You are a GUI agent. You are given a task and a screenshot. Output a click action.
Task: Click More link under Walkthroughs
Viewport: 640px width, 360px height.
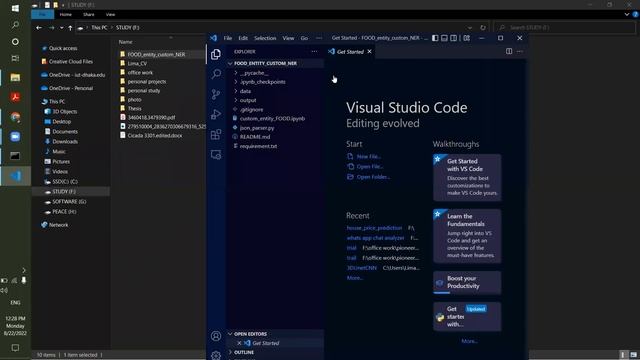pyautogui.click(x=469, y=341)
